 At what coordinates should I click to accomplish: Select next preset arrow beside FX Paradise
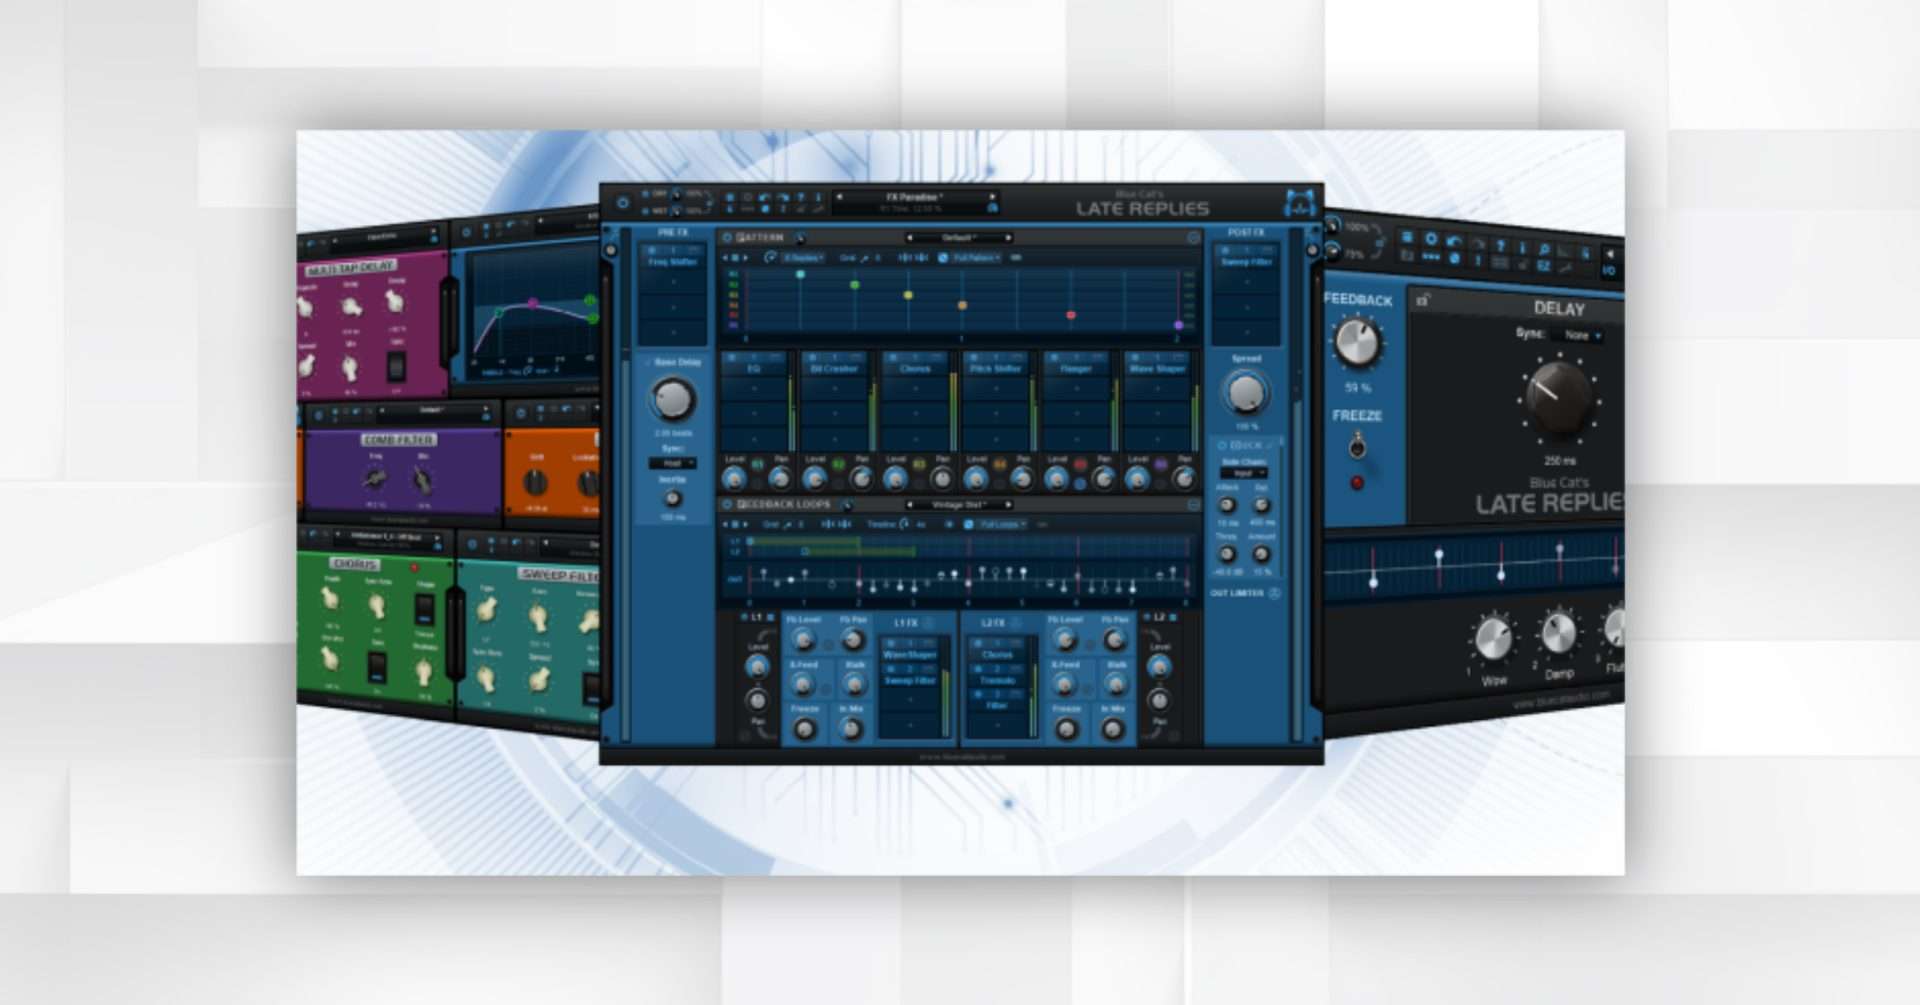pyautogui.click(x=992, y=197)
